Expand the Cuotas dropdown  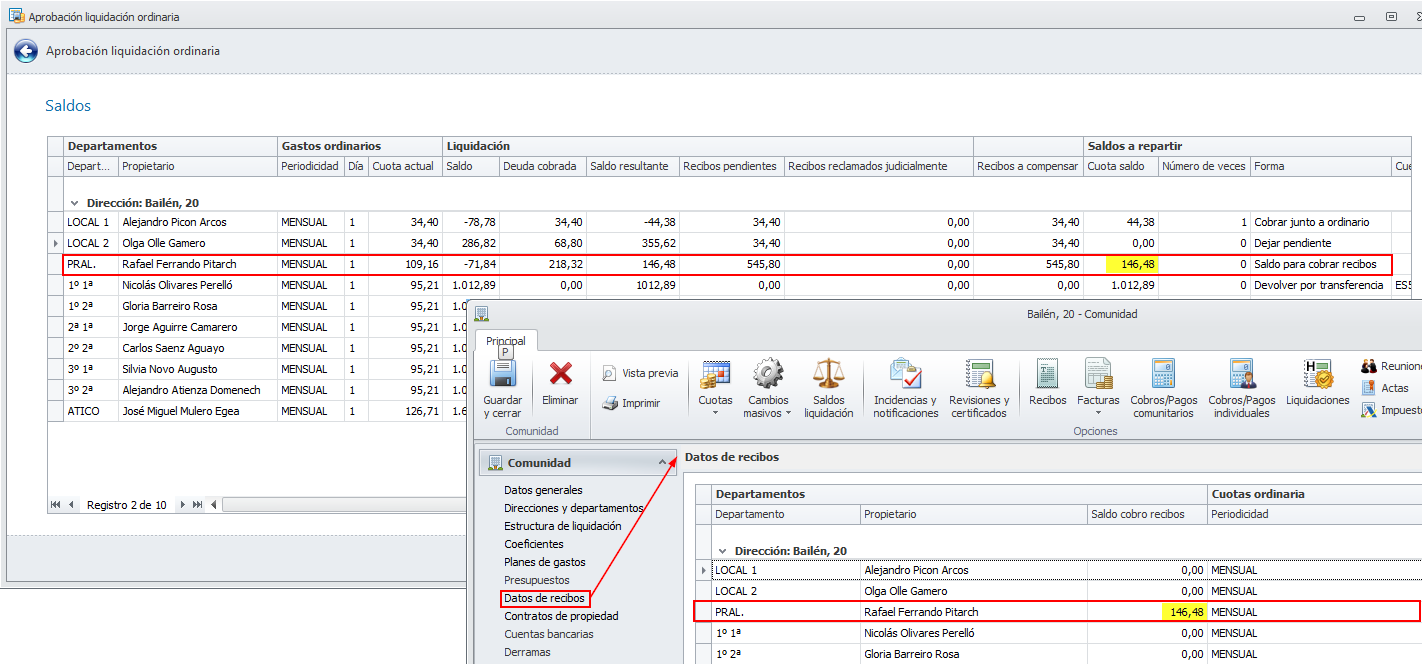(x=715, y=412)
